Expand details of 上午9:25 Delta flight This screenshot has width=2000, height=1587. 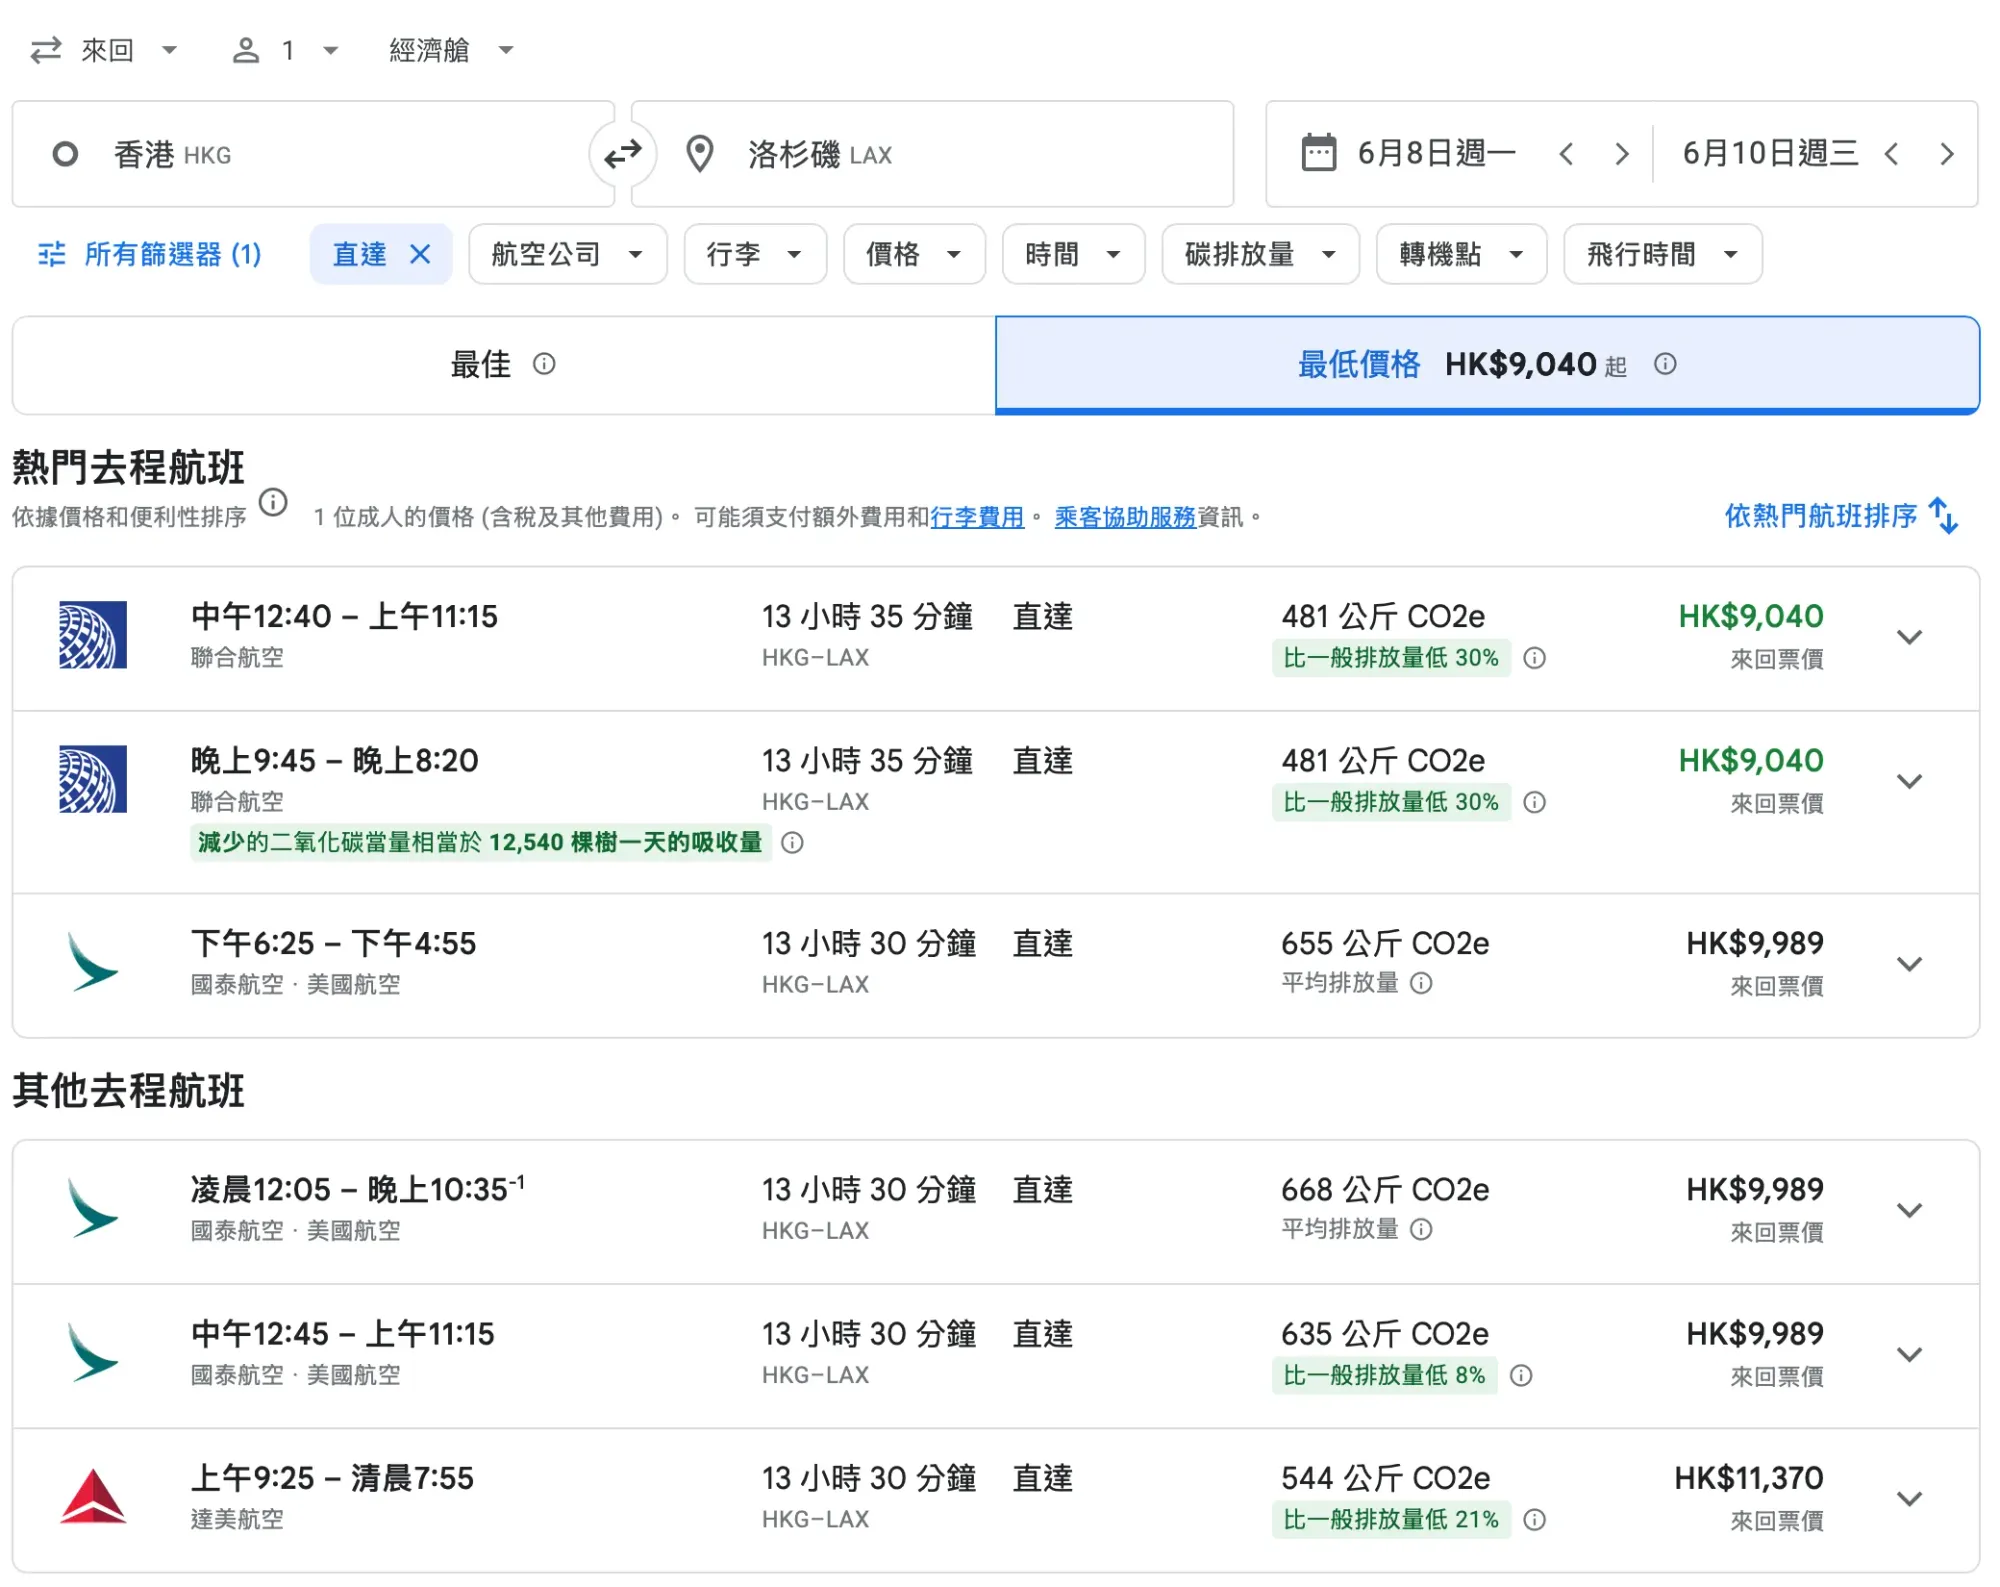1909,1498
